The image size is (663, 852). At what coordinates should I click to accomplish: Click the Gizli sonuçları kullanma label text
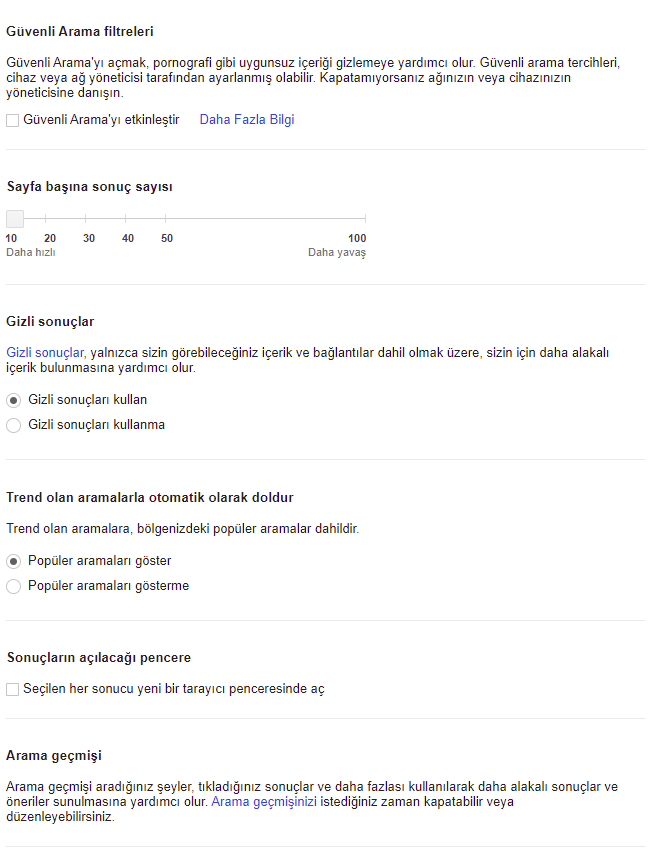(x=96, y=425)
